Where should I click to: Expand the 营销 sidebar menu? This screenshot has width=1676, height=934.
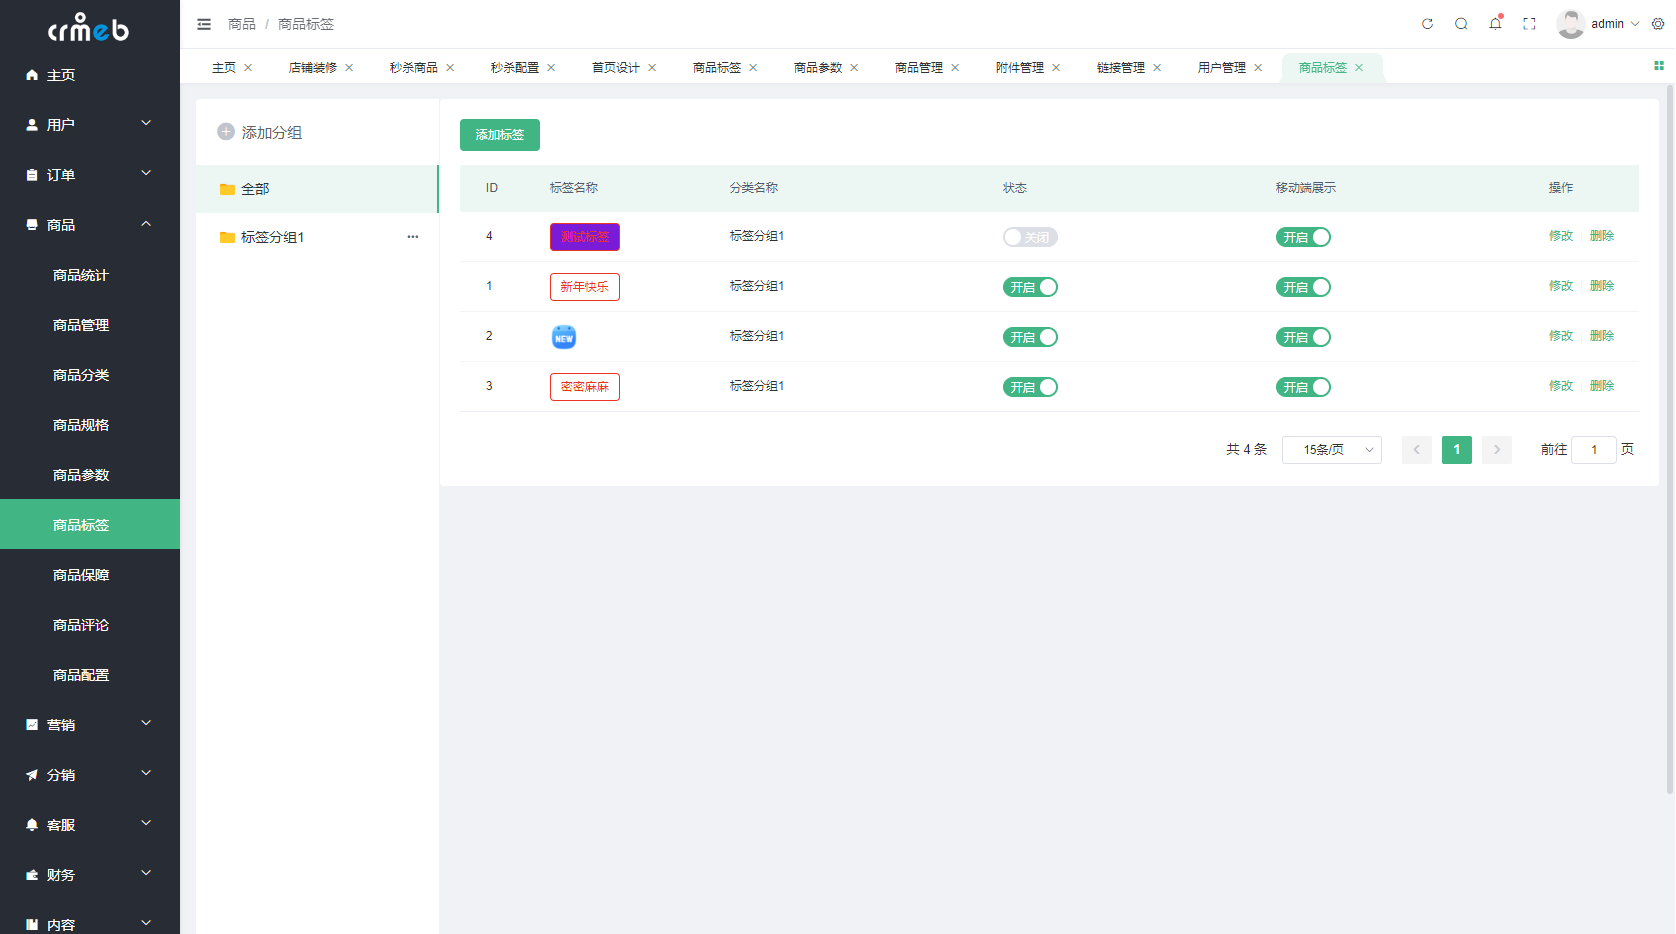[x=90, y=724]
